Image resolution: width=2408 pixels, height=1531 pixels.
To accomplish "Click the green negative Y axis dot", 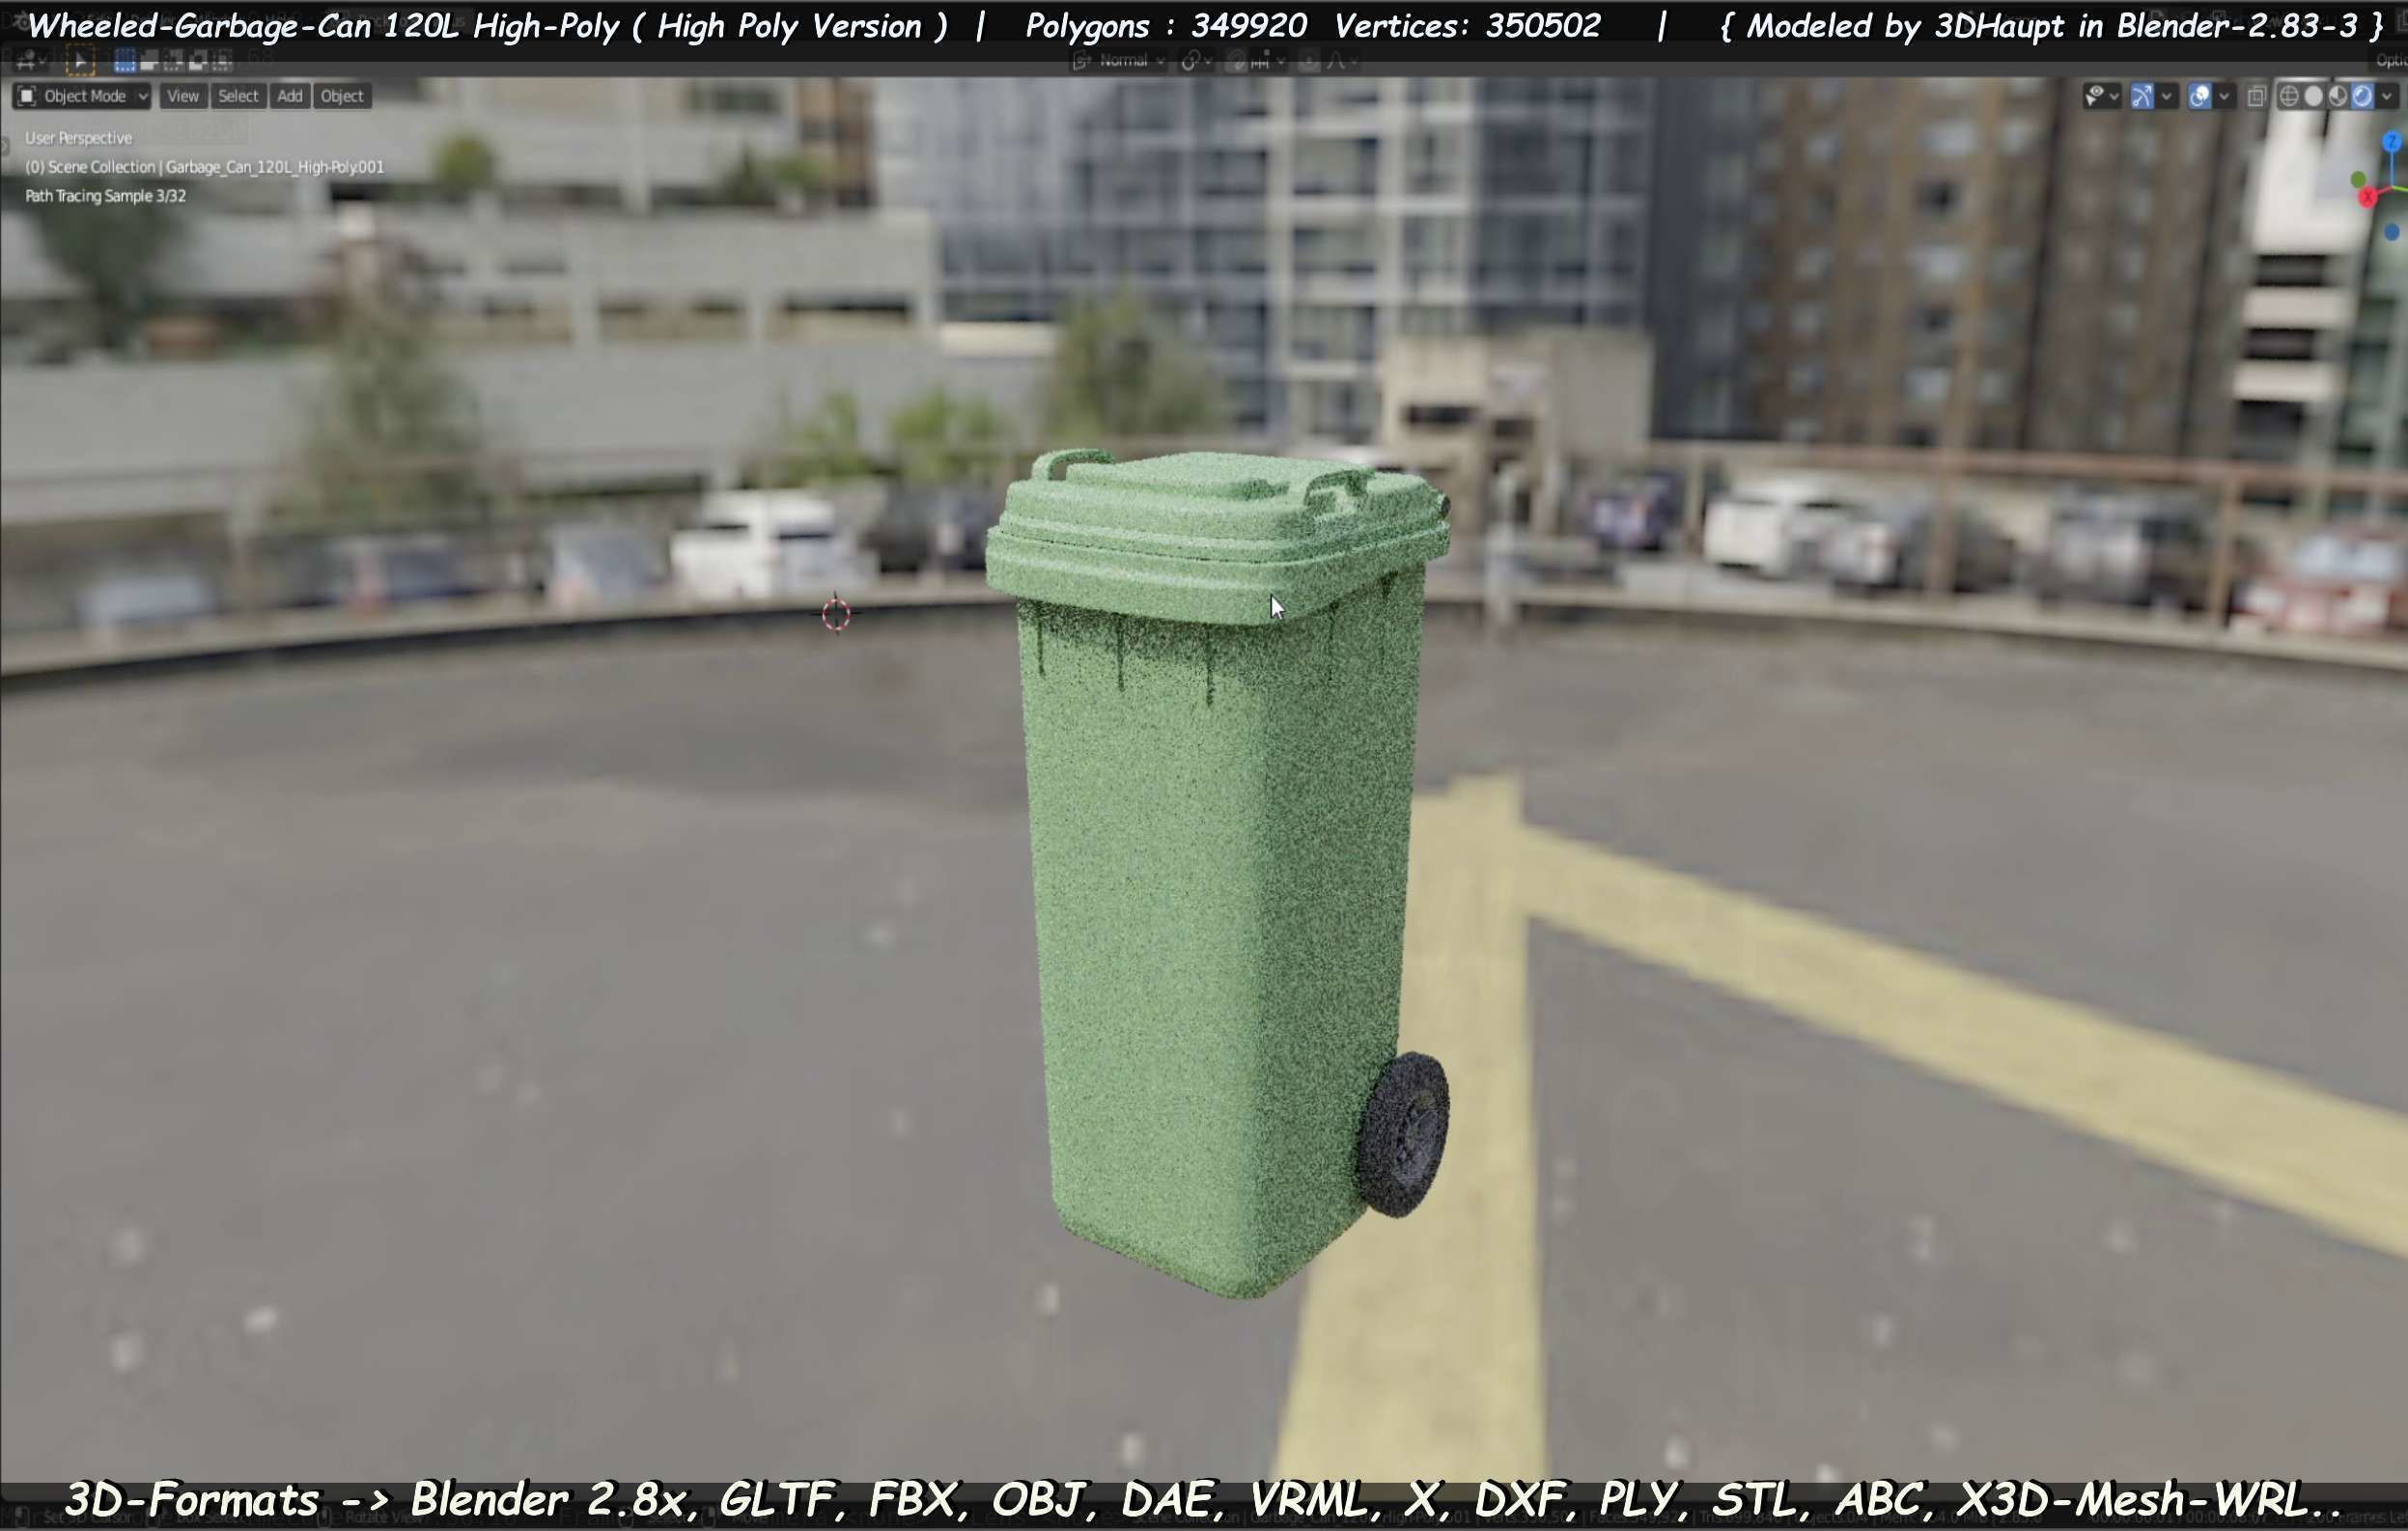I will (x=2358, y=180).
